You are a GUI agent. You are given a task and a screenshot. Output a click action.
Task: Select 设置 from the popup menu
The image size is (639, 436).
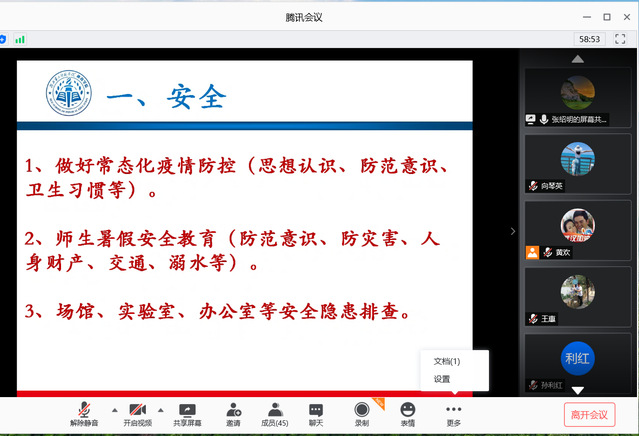[x=442, y=379]
